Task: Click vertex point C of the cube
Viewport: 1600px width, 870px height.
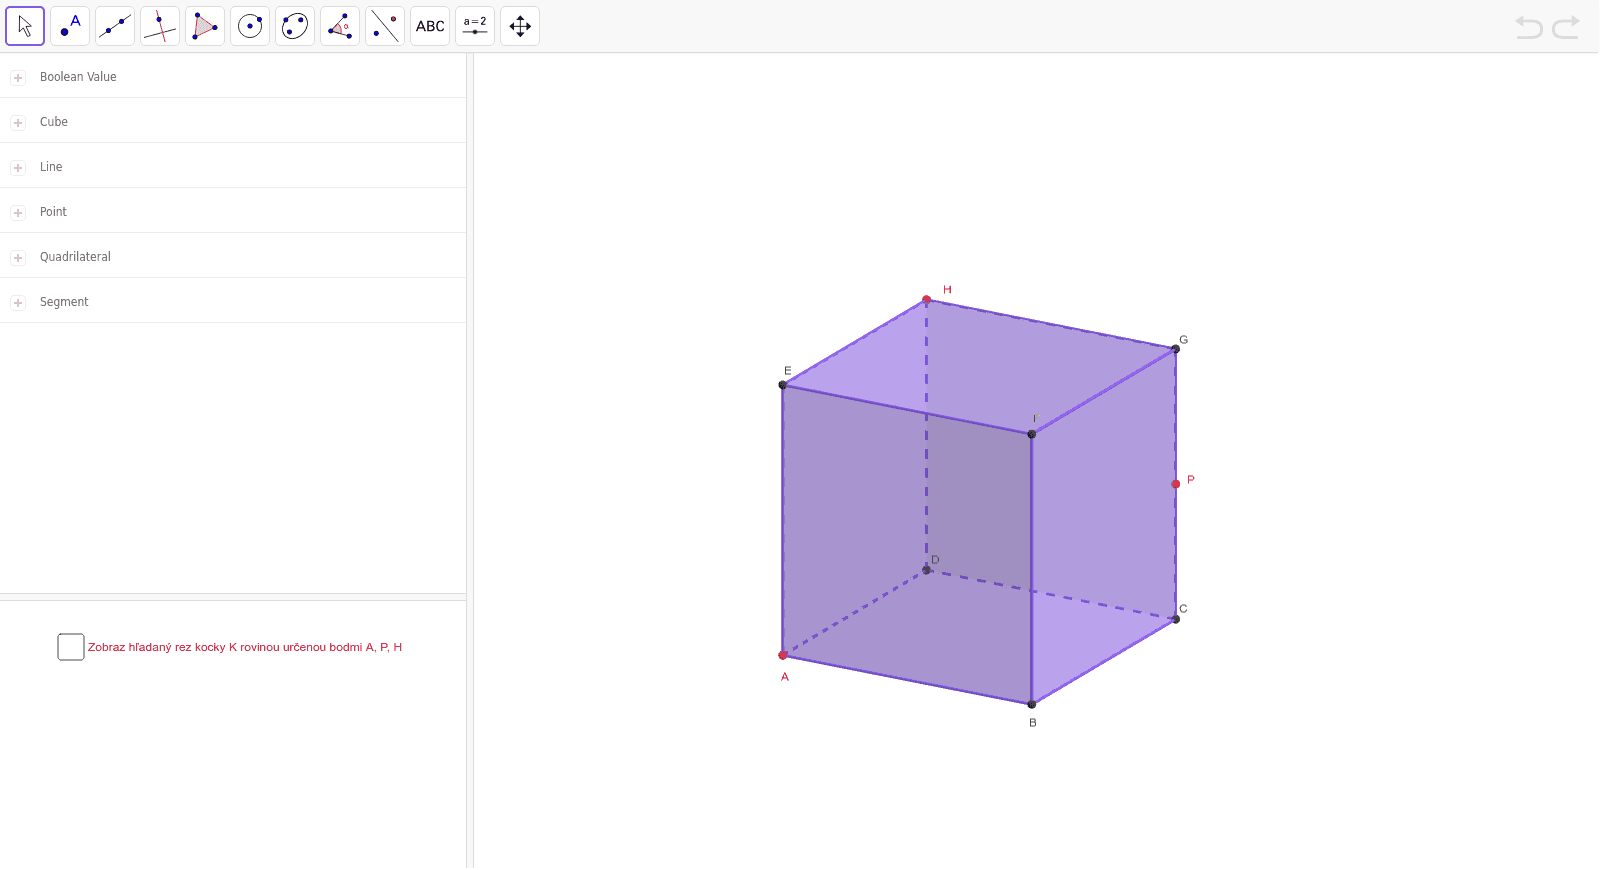Action: click(x=1176, y=619)
